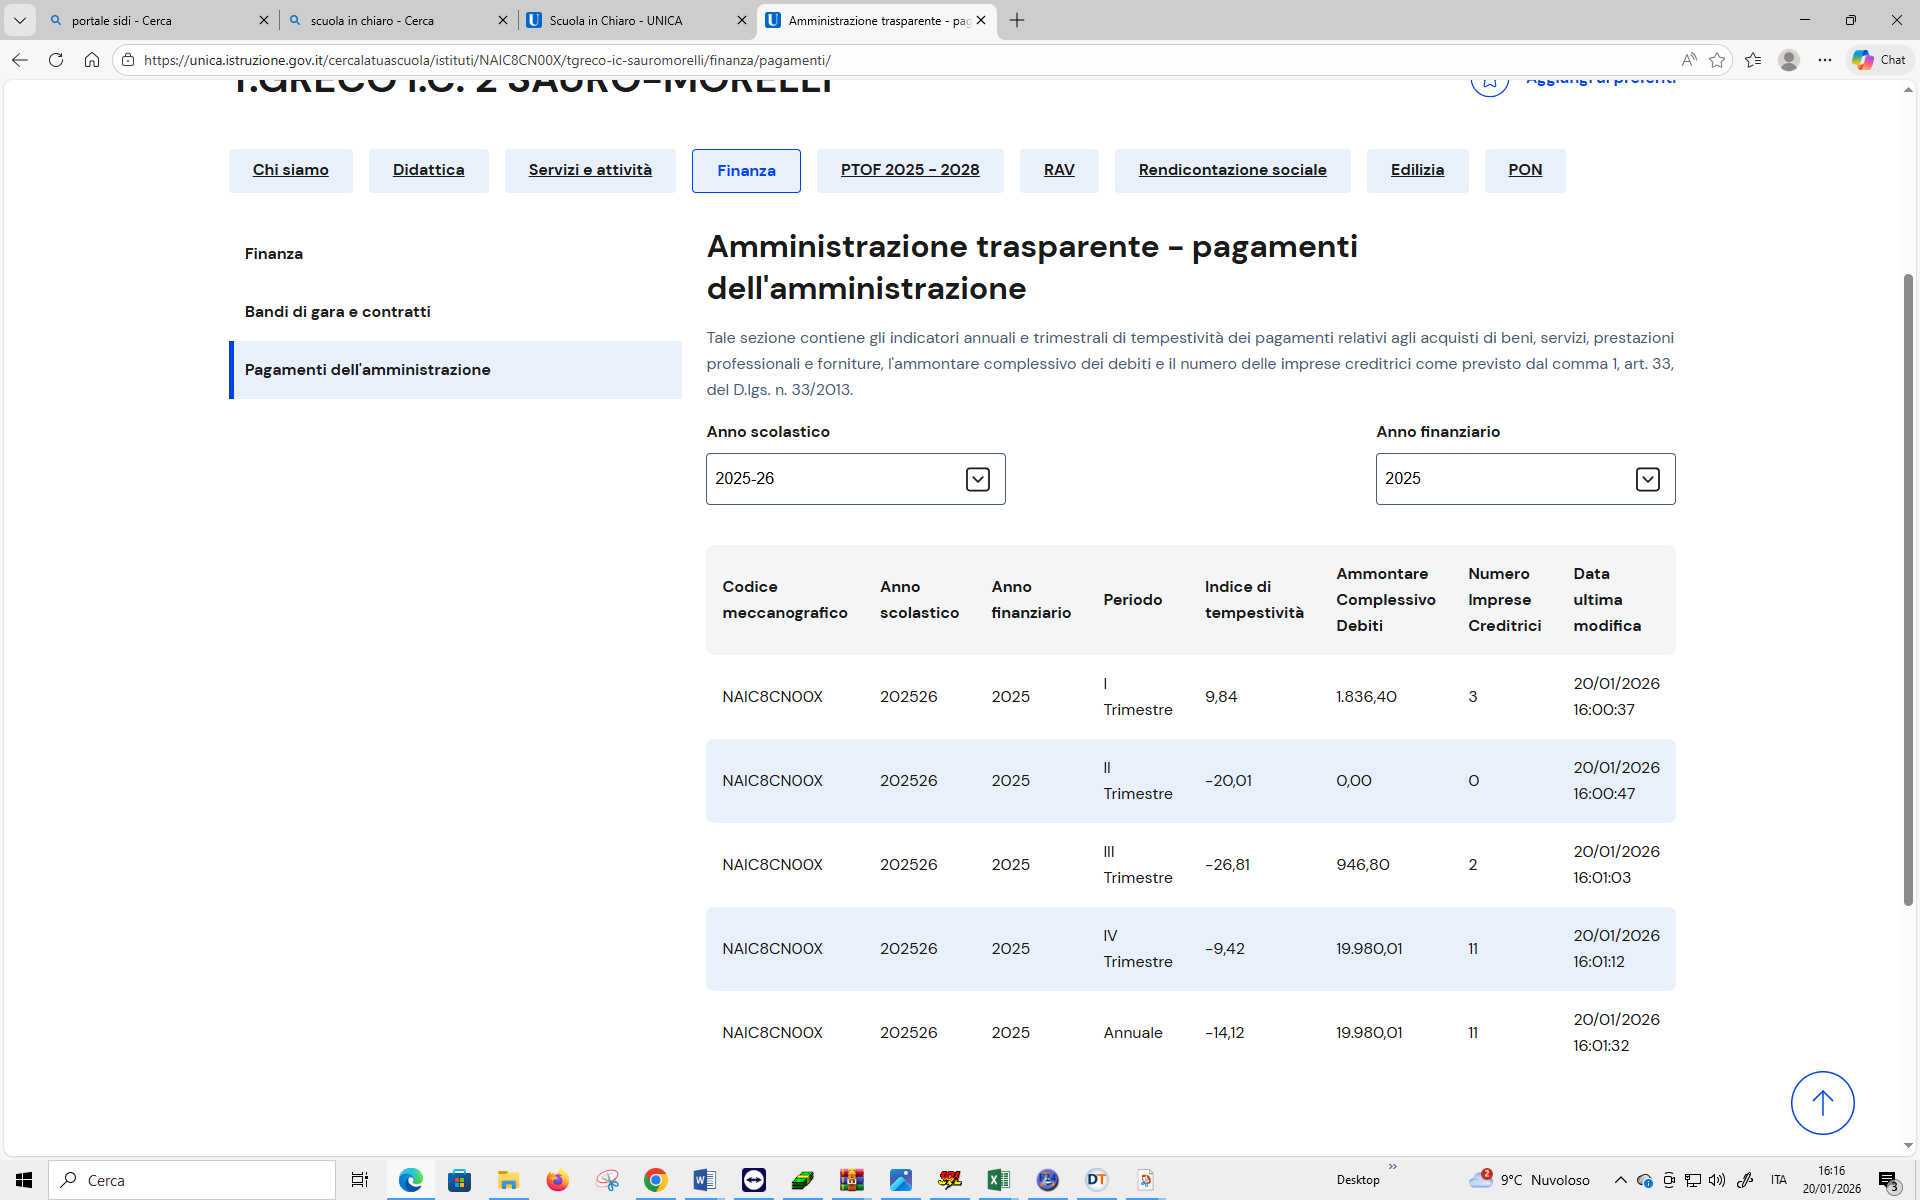Click the read aloud icon in address bar

(x=1688, y=60)
